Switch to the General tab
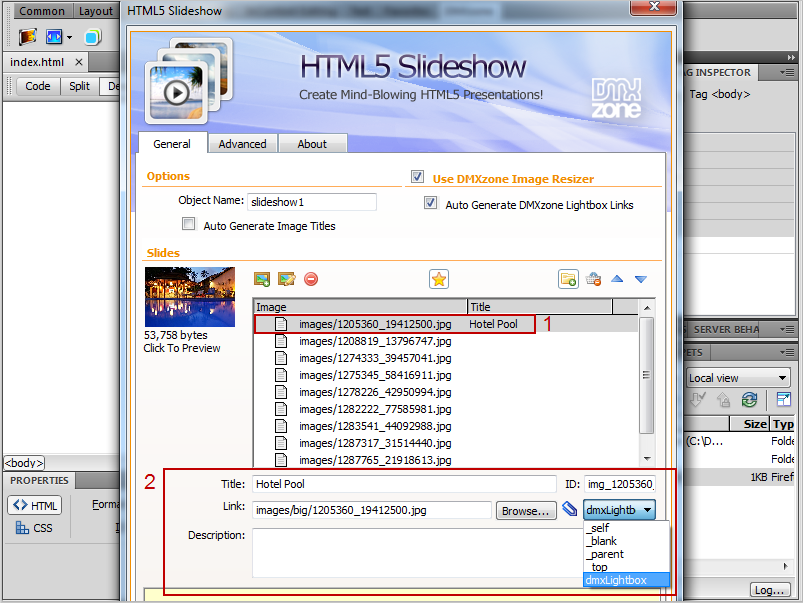Screen dimensions: 803x603 [x=172, y=143]
